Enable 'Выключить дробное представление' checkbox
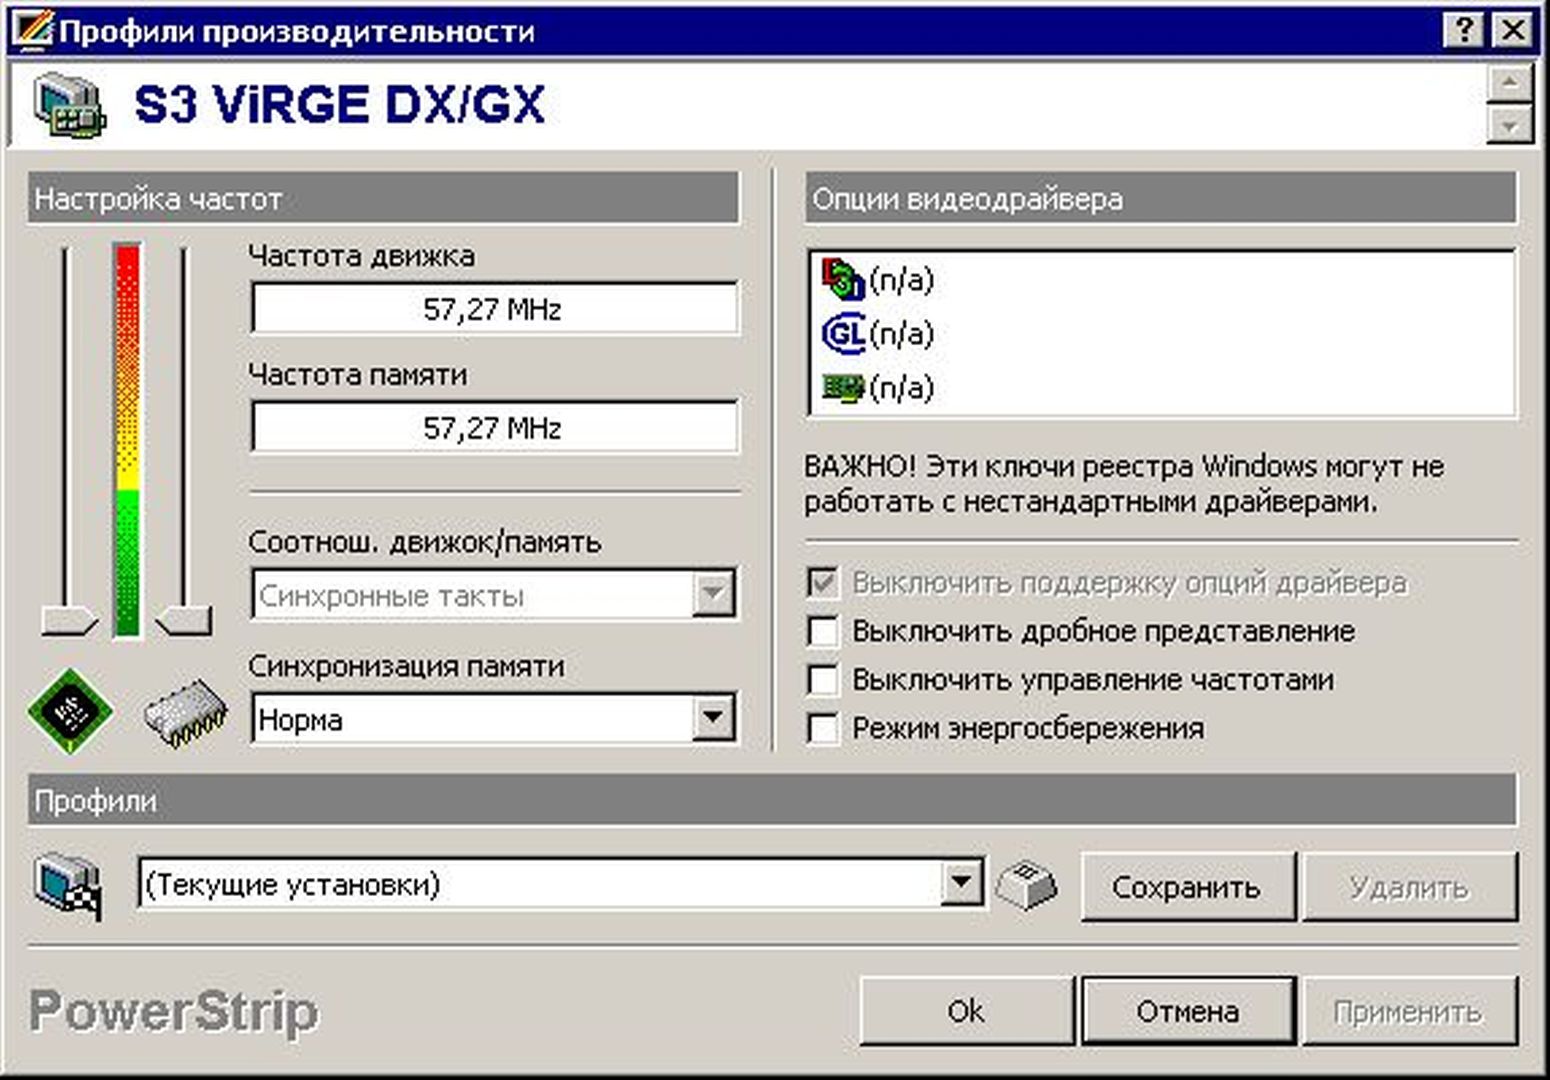 click(822, 631)
